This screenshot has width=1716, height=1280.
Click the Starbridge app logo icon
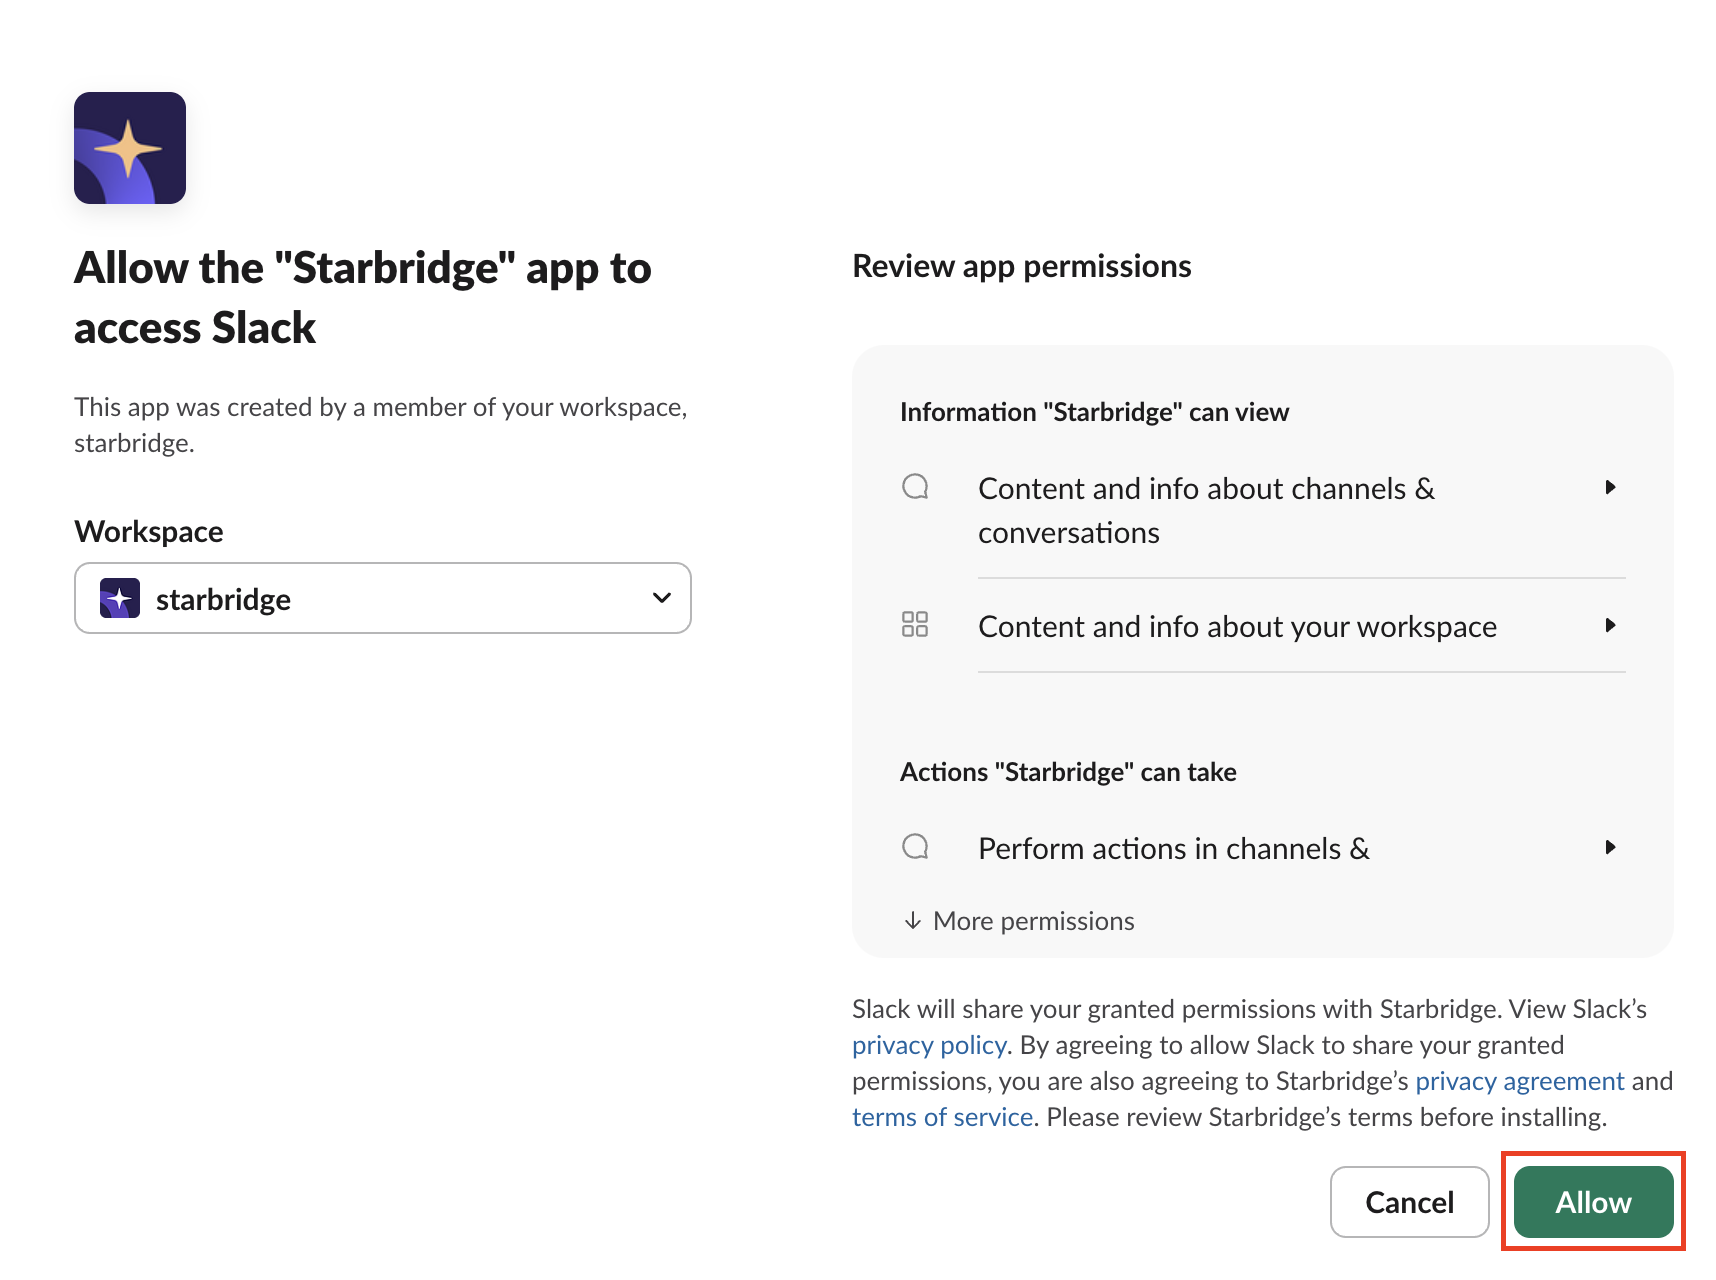coord(130,148)
